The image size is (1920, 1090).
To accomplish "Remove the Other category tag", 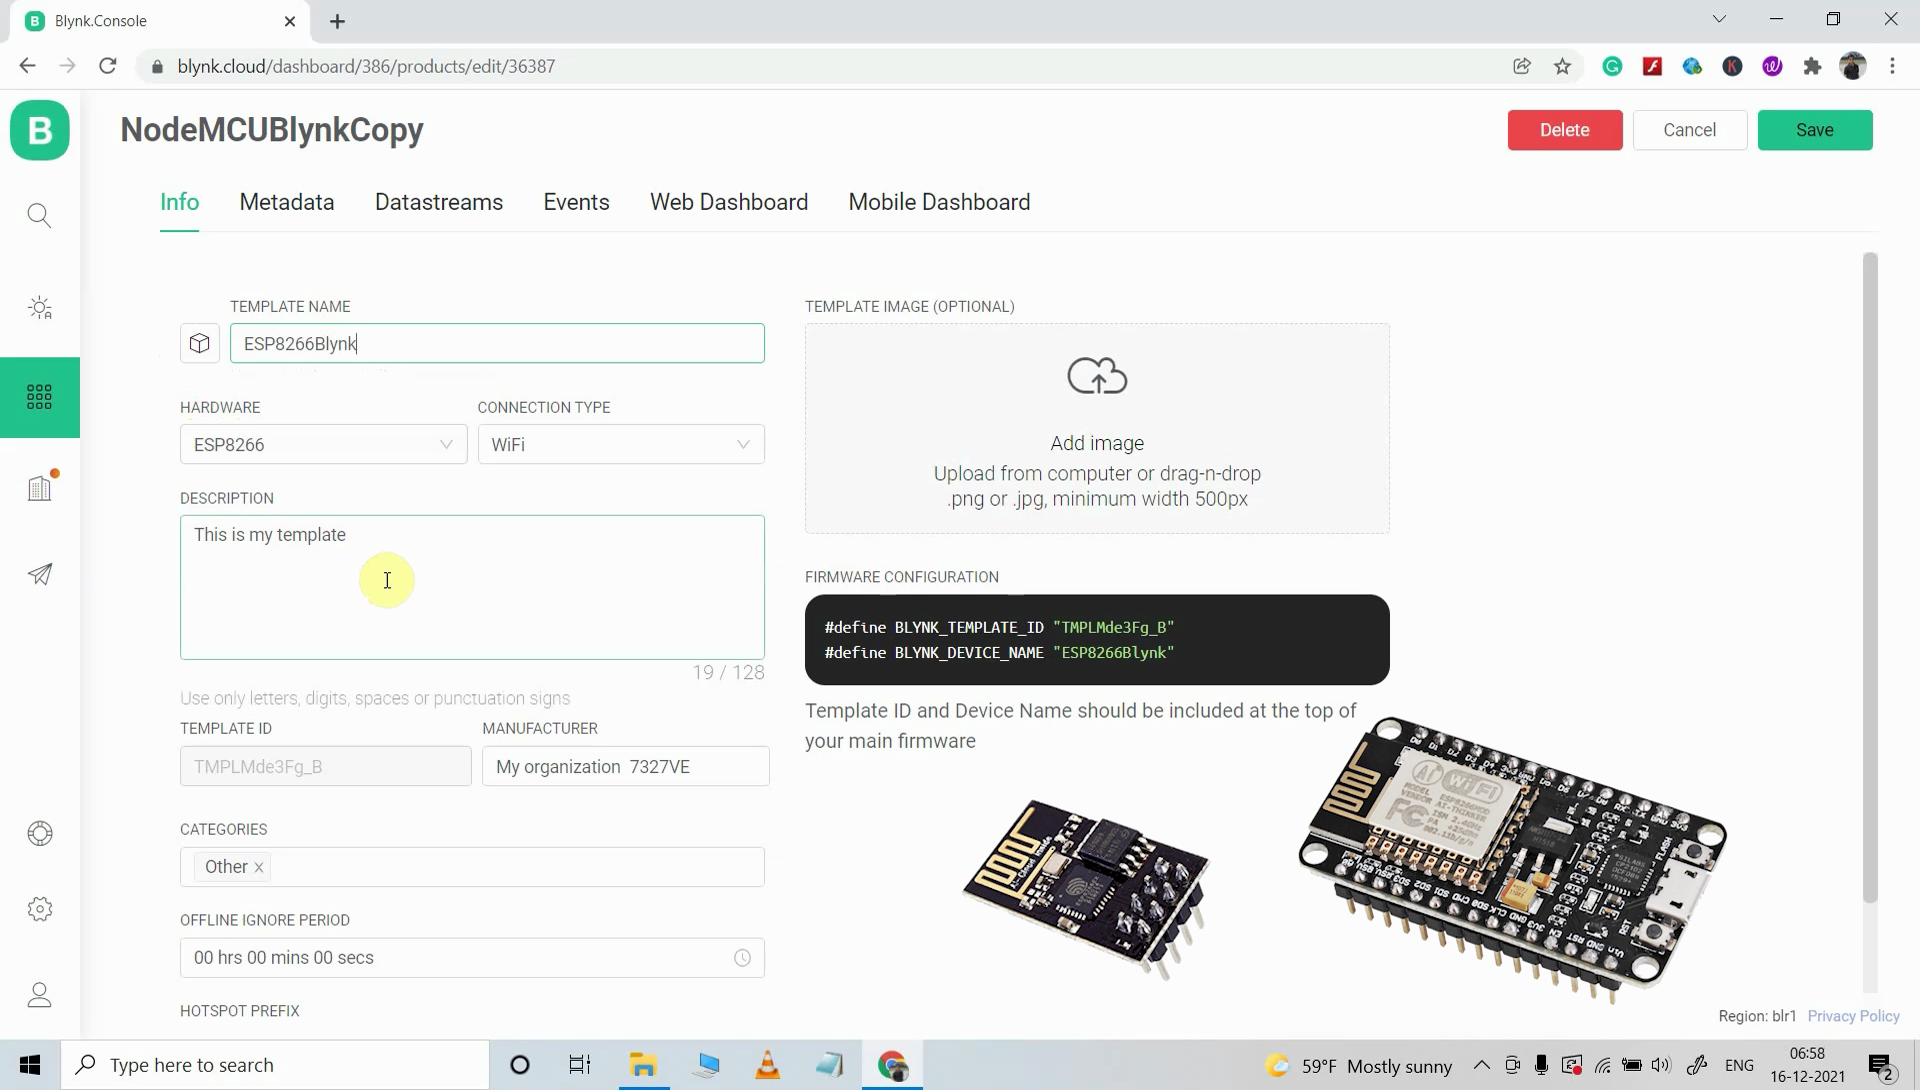I will click(260, 866).
